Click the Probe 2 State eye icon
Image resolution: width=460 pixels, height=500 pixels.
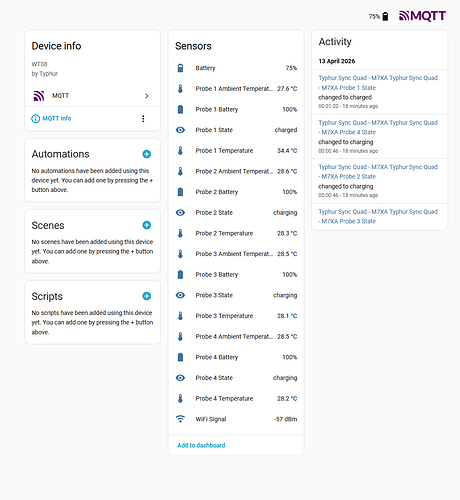click(180, 212)
